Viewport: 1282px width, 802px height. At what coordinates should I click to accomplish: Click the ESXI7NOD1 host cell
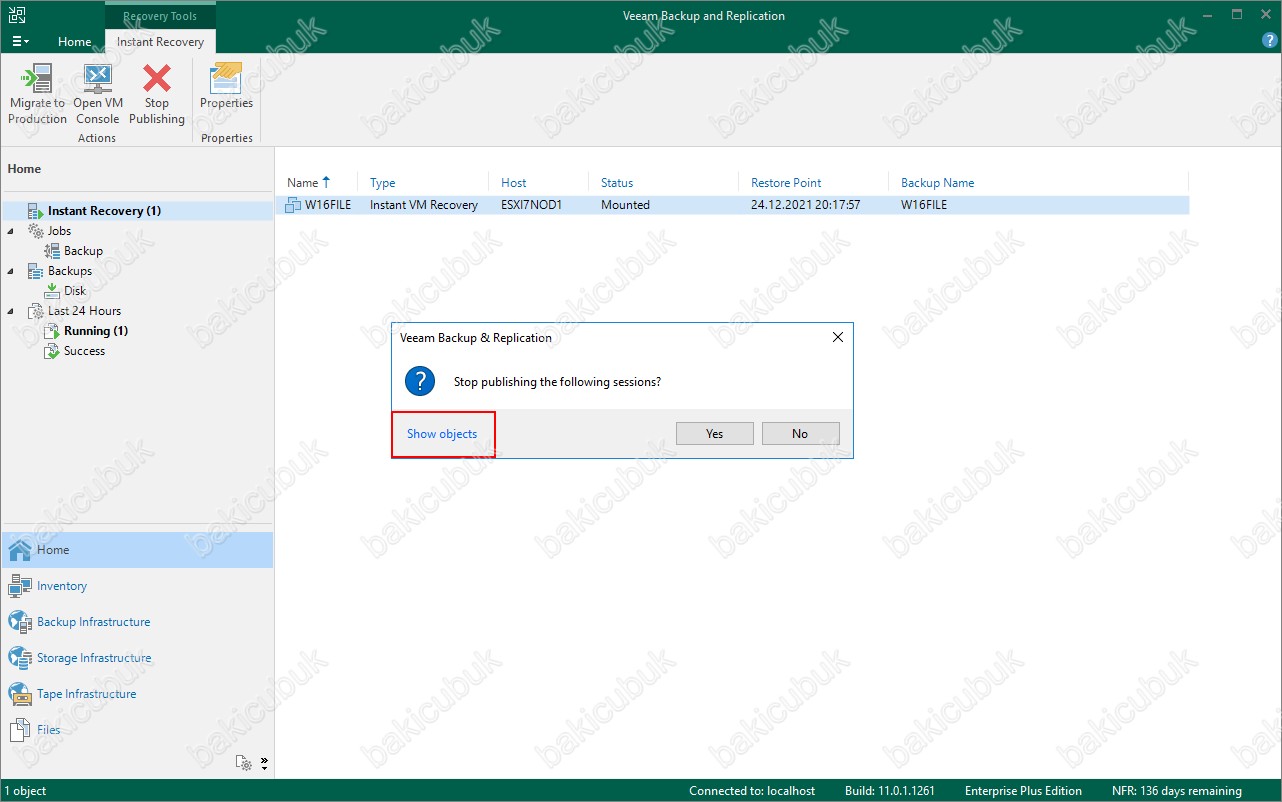[532, 205]
